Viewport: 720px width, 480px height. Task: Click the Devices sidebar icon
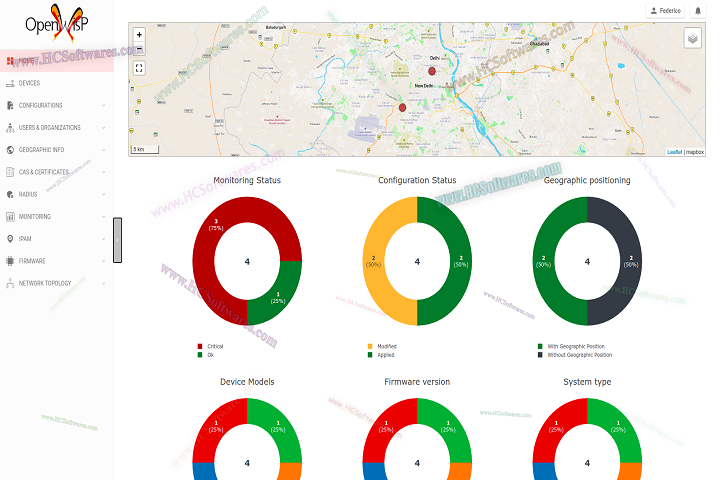tap(10, 83)
